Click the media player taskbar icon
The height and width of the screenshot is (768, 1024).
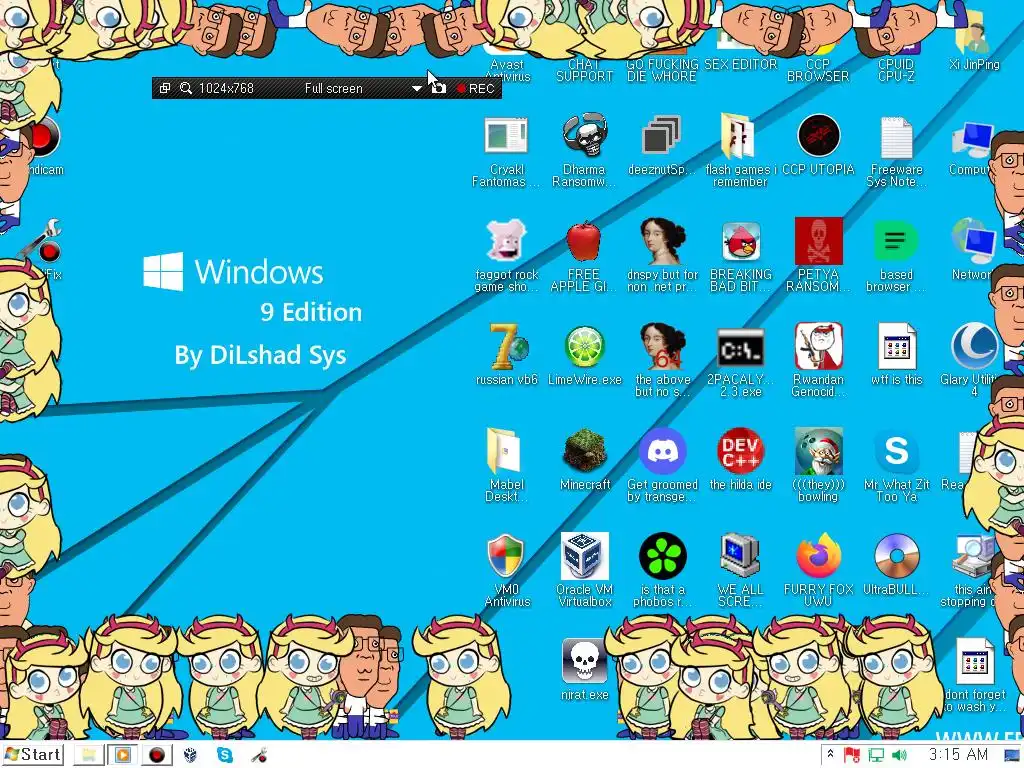tap(122, 755)
